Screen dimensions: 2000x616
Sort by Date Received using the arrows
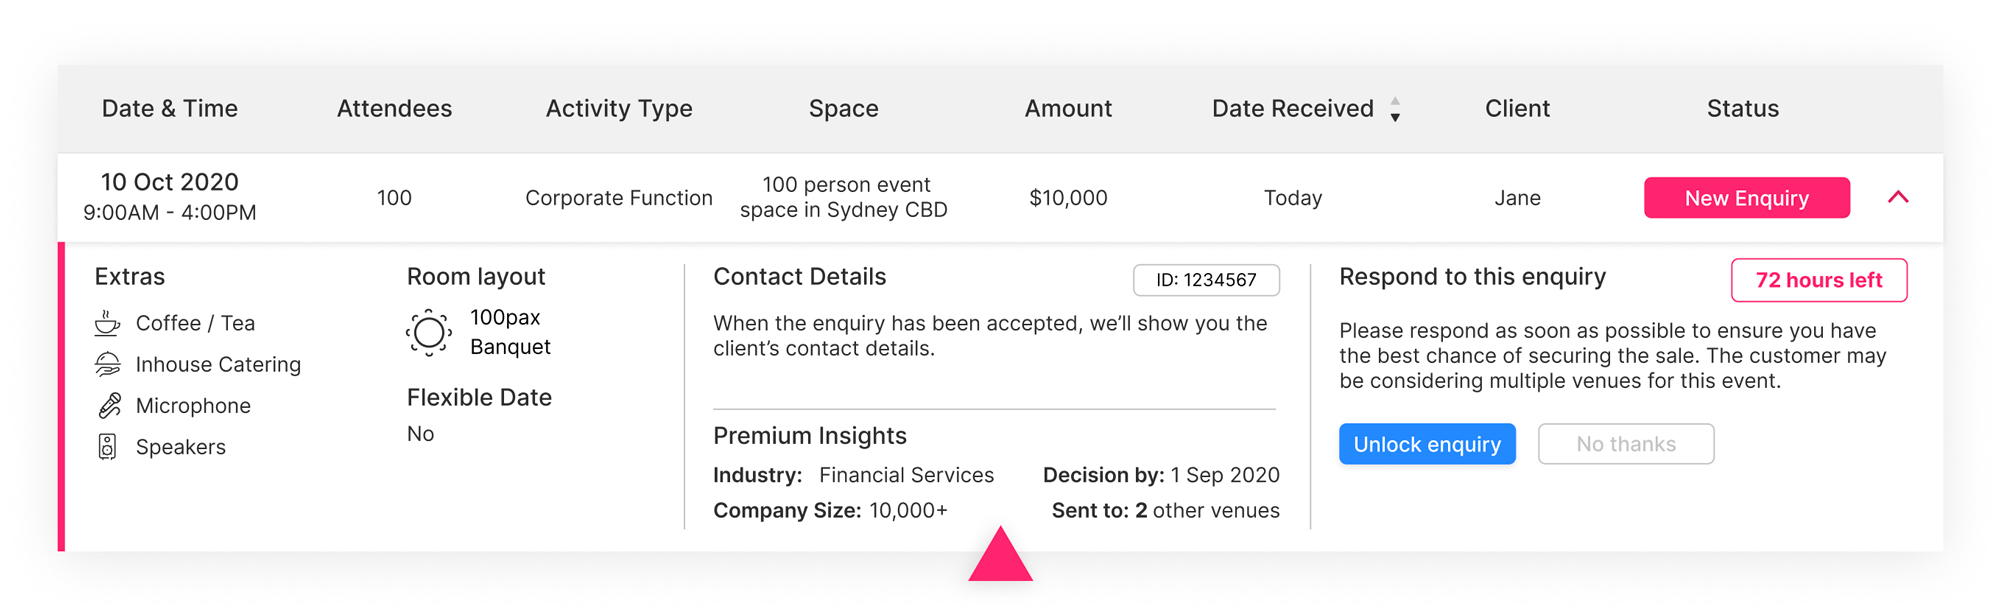pos(1395,109)
